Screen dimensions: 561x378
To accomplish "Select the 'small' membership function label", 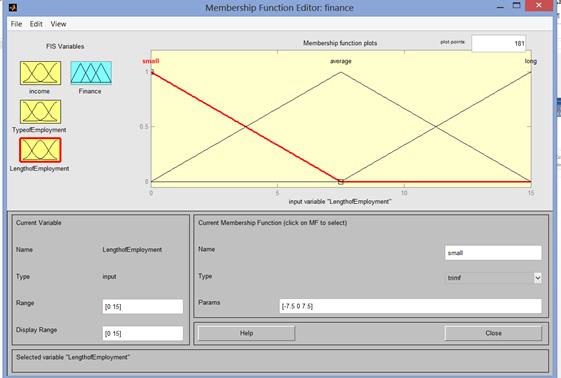I will pyautogui.click(x=151, y=61).
